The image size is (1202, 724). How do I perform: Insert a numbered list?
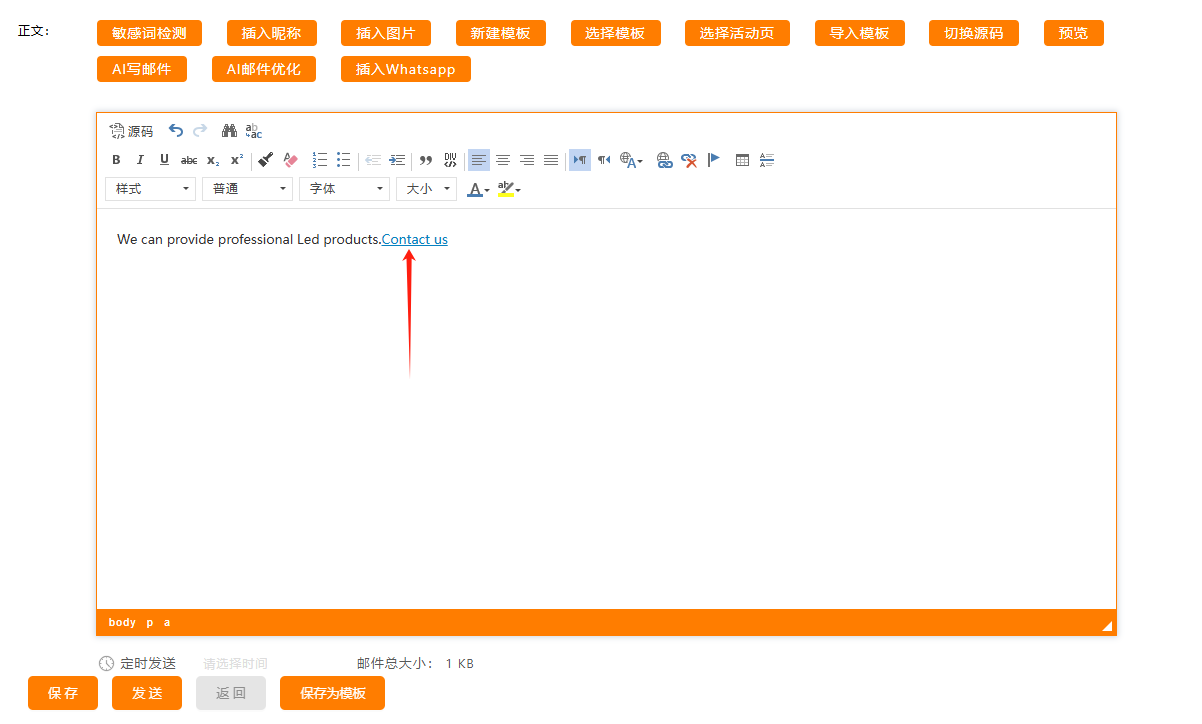tap(320, 160)
